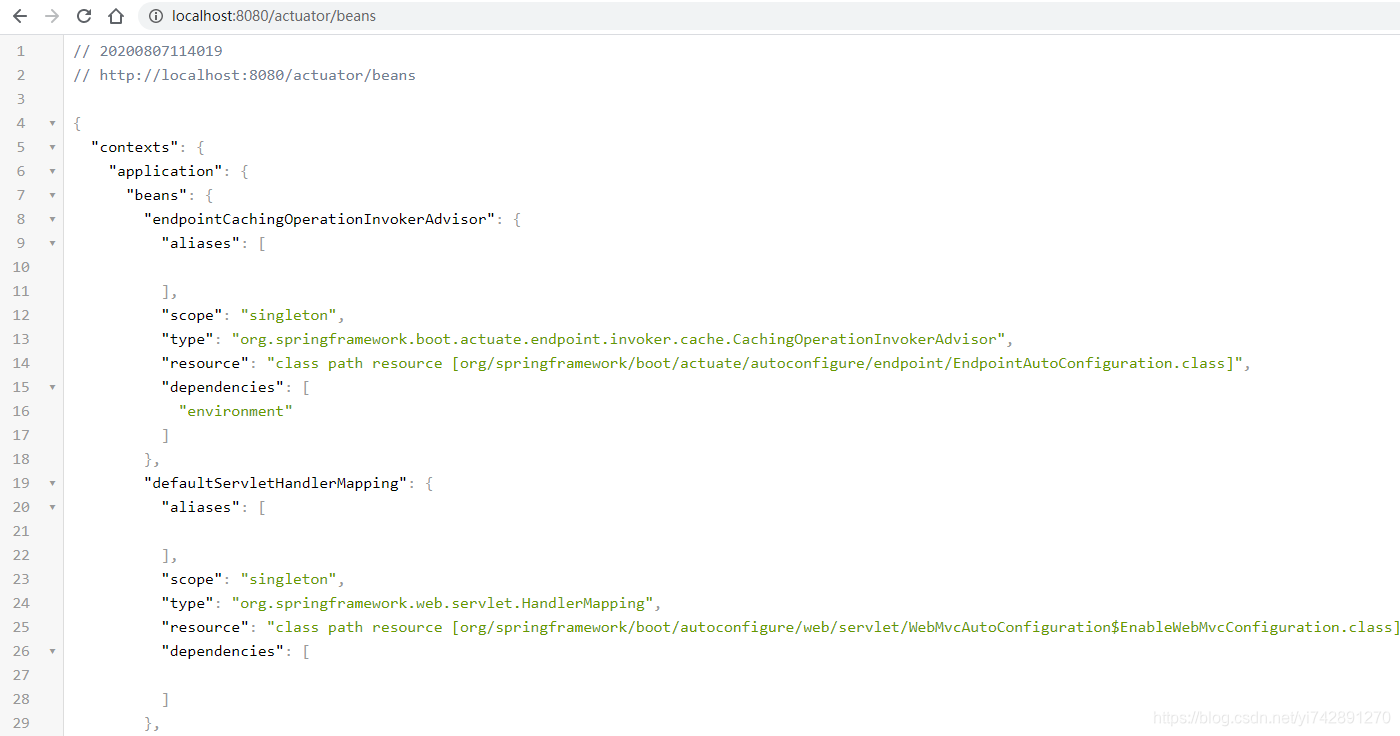Click the "resource" key on line 14
The height and width of the screenshot is (736, 1400).
click(x=205, y=363)
